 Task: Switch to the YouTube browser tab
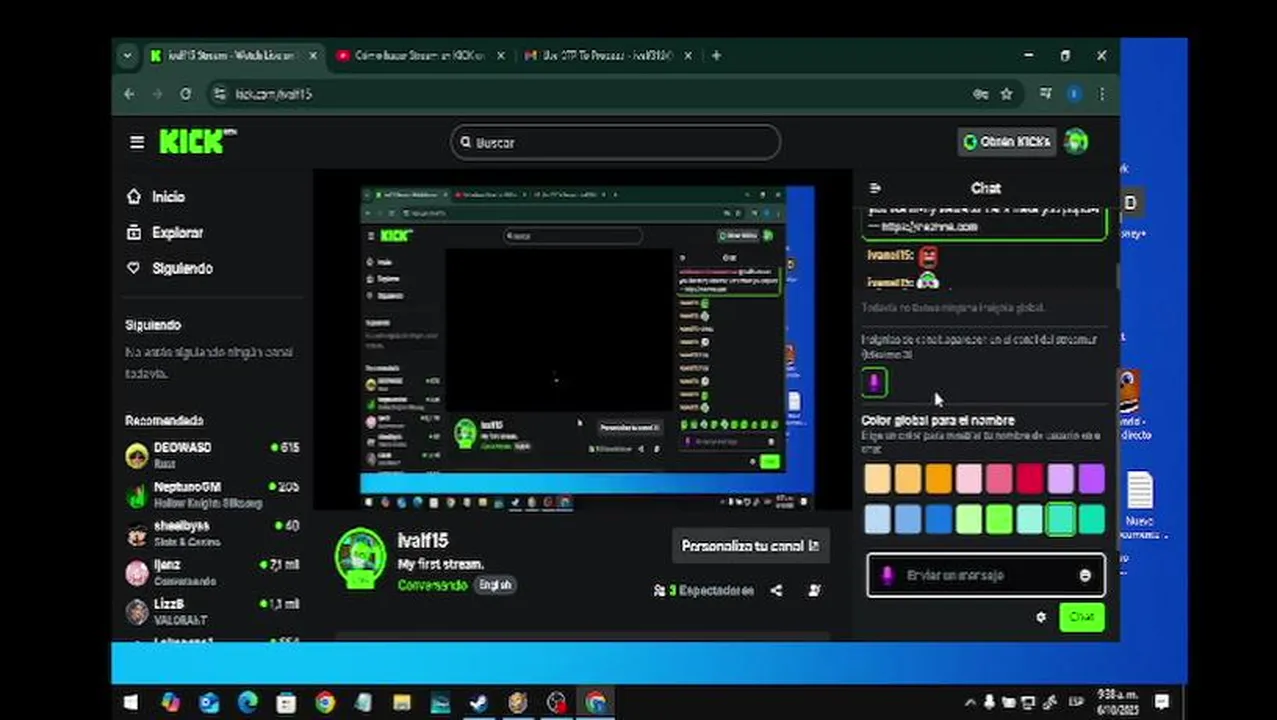(x=420, y=56)
